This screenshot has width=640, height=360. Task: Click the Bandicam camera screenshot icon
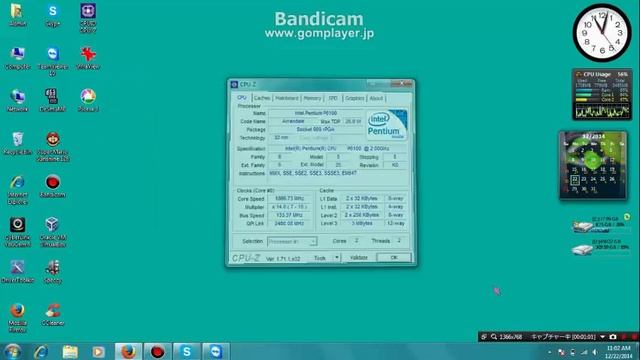click(613, 337)
